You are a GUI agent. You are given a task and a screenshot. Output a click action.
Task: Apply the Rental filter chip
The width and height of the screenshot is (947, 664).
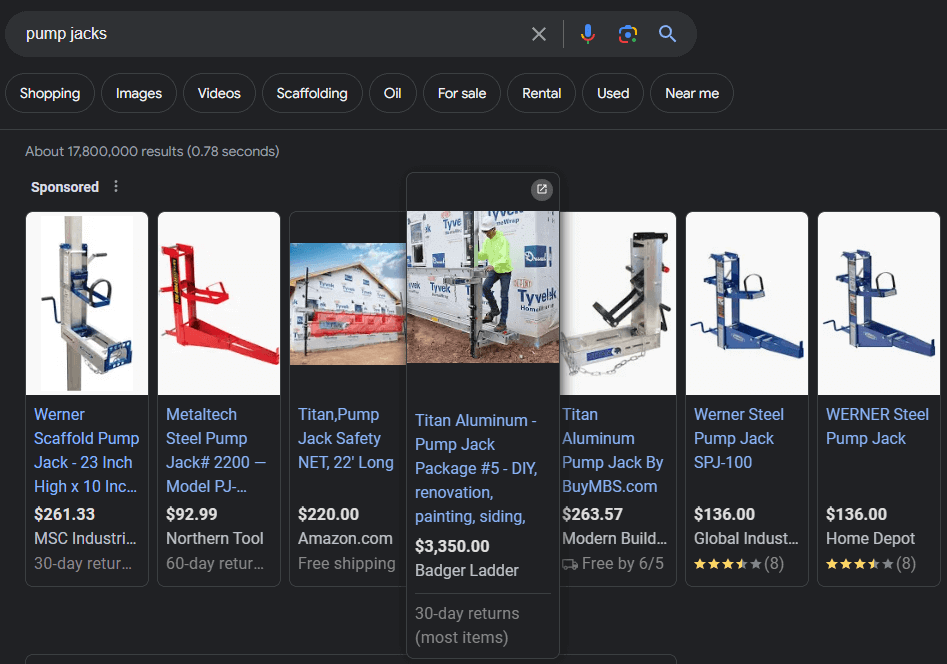tap(542, 93)
